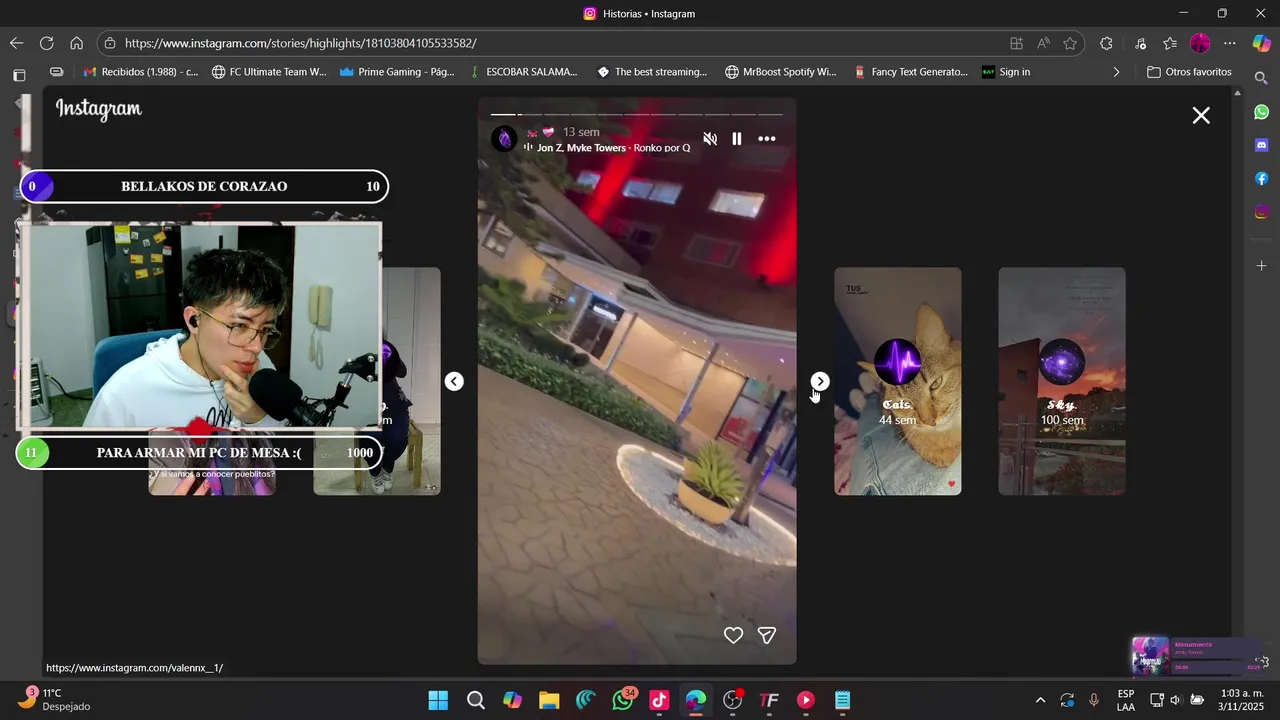Open the story's three-dot options menu
The image size is (1280, 720).
point(767,139)
